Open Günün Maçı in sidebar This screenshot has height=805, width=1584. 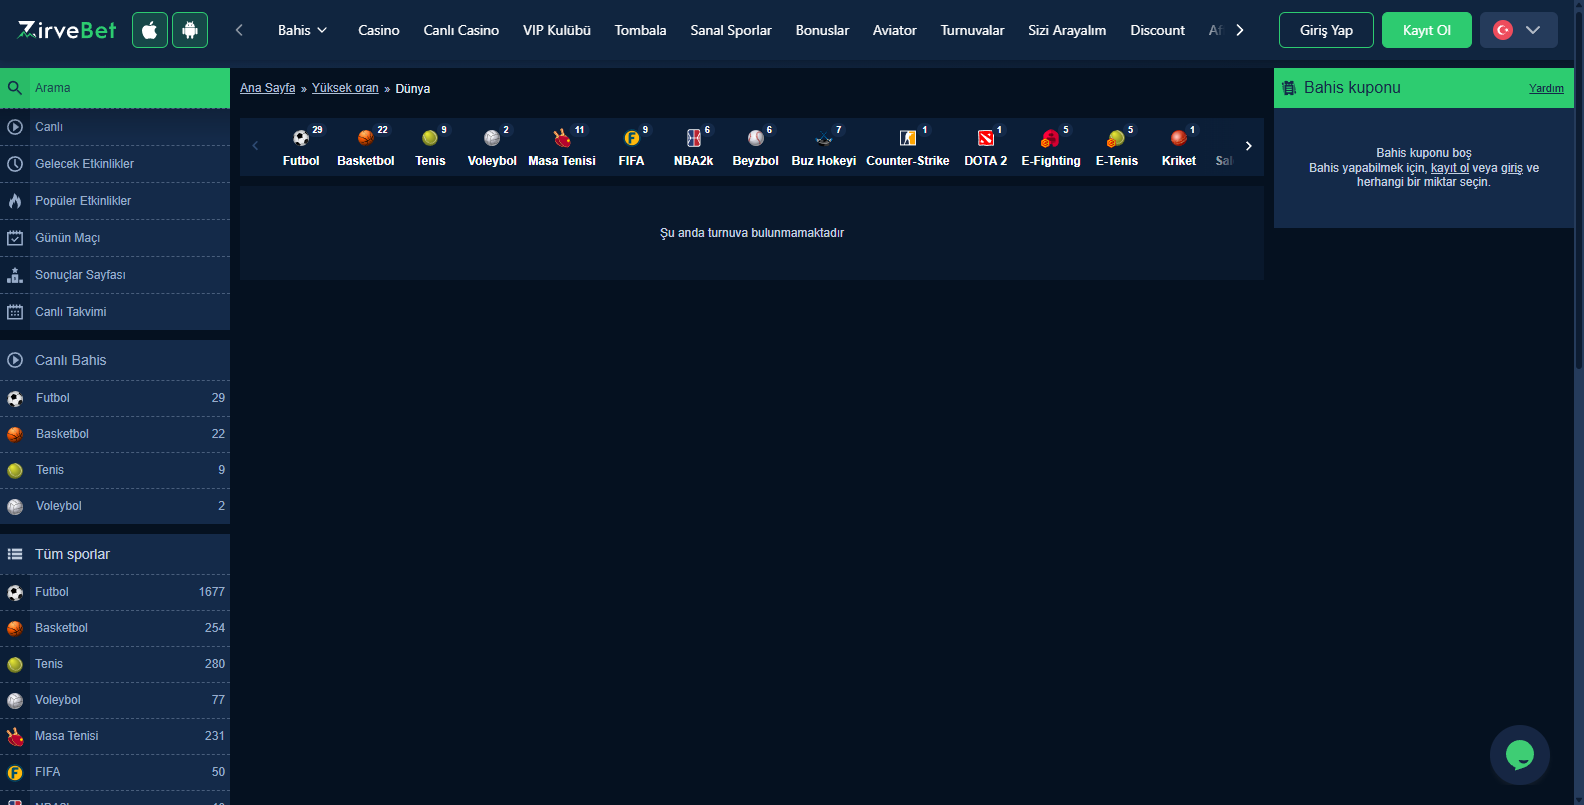click(115, 238)
